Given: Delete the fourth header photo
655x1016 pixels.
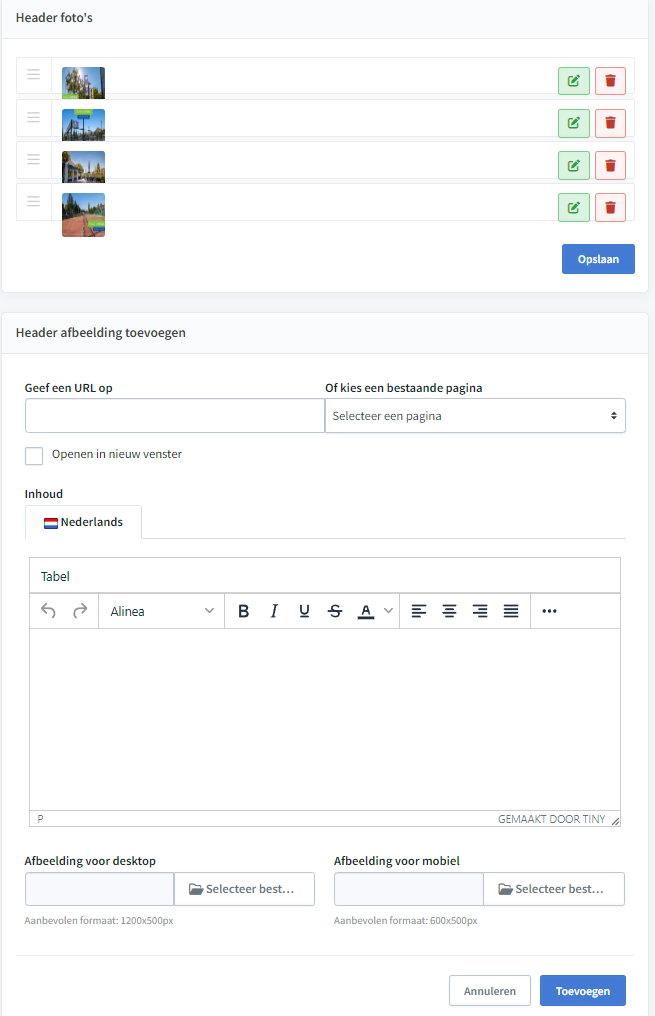Looking at the screenshot, I should (610, 207).
